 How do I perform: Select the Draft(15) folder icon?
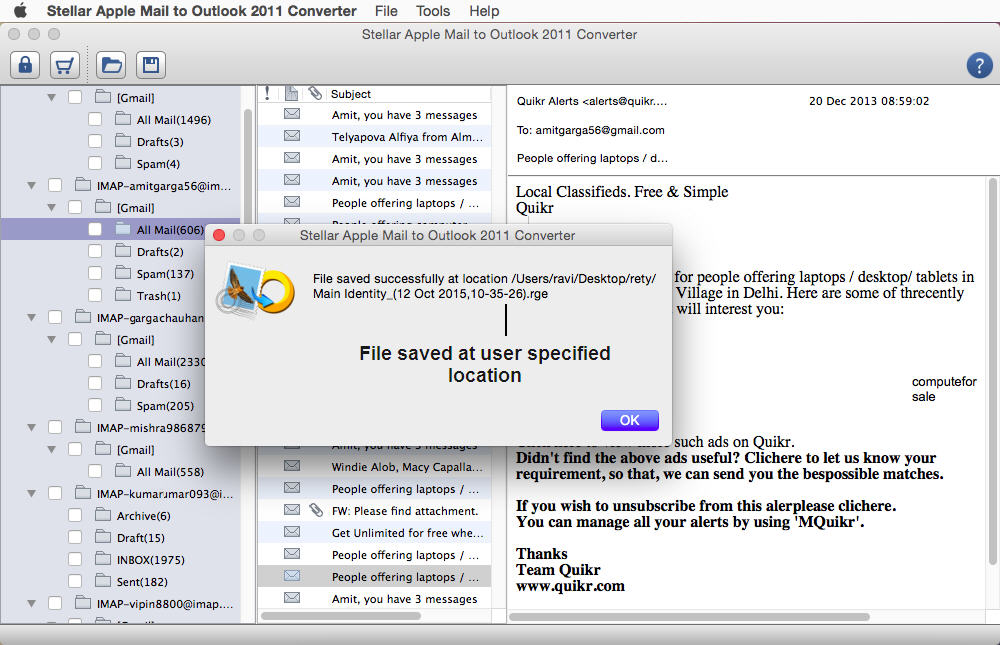coord(103,537)
